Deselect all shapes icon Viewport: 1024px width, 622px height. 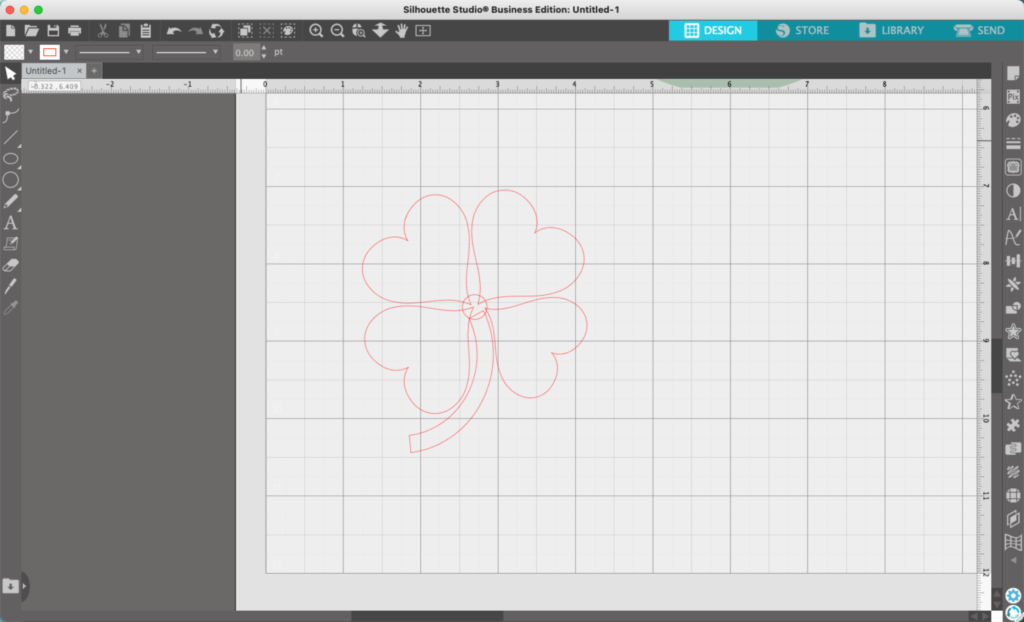[x=266, y=31]
